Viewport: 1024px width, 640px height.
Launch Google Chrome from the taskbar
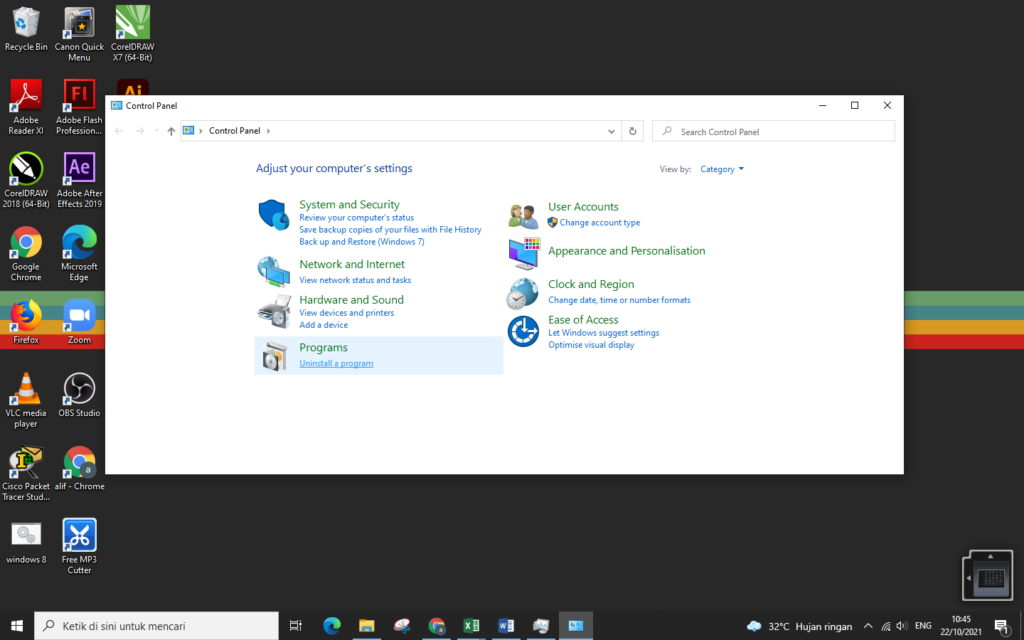pos(436,626)
